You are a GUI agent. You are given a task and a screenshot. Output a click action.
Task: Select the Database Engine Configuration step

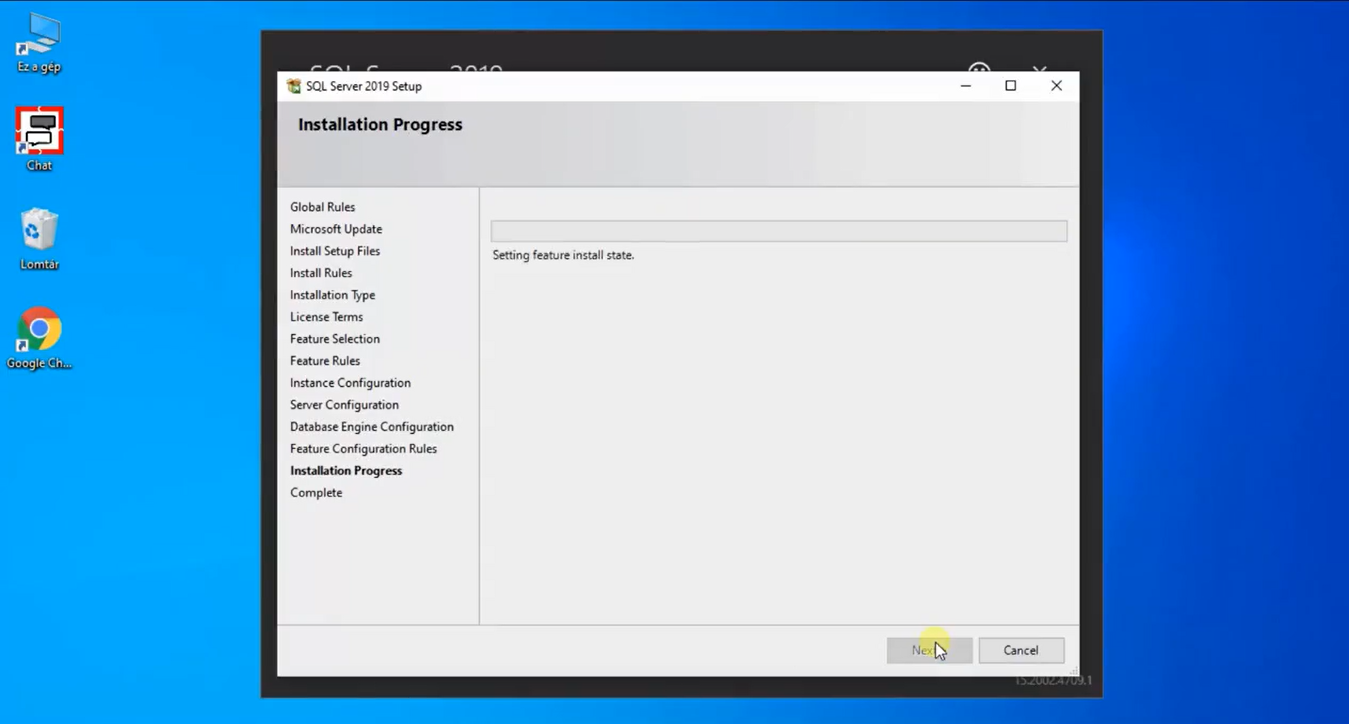372,427
